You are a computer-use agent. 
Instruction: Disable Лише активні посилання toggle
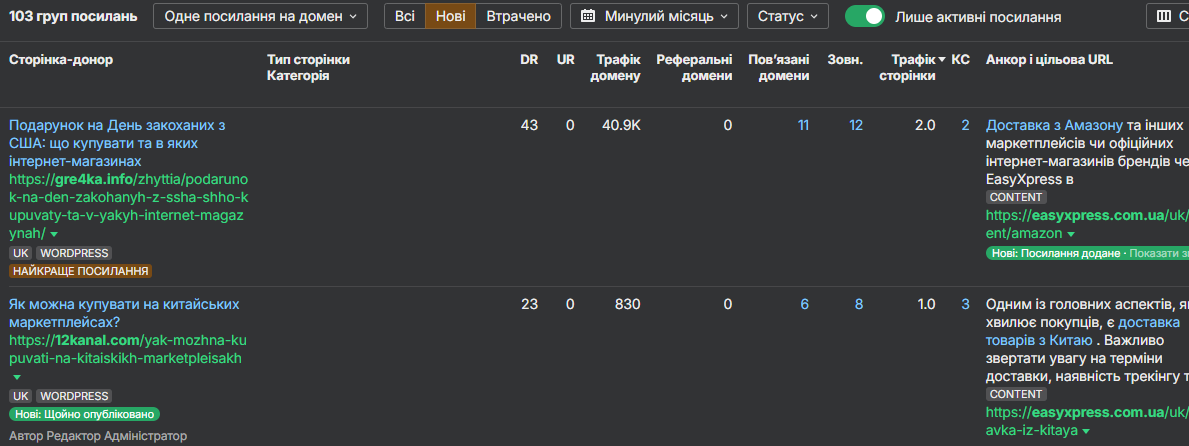click(864, 17)
